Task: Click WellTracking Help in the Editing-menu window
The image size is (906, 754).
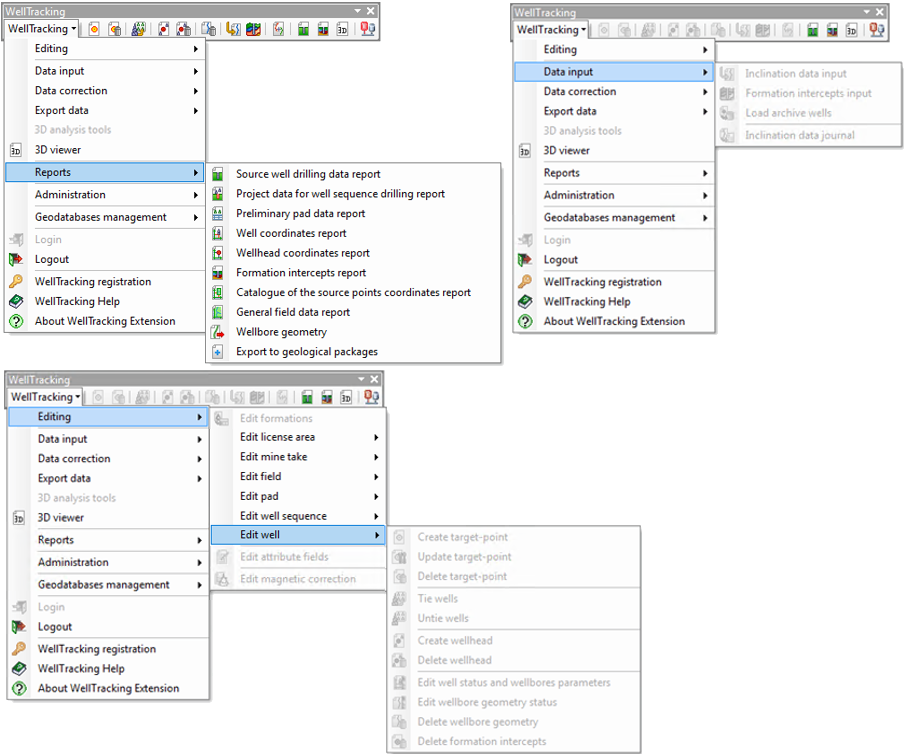Action: point(107,668)
